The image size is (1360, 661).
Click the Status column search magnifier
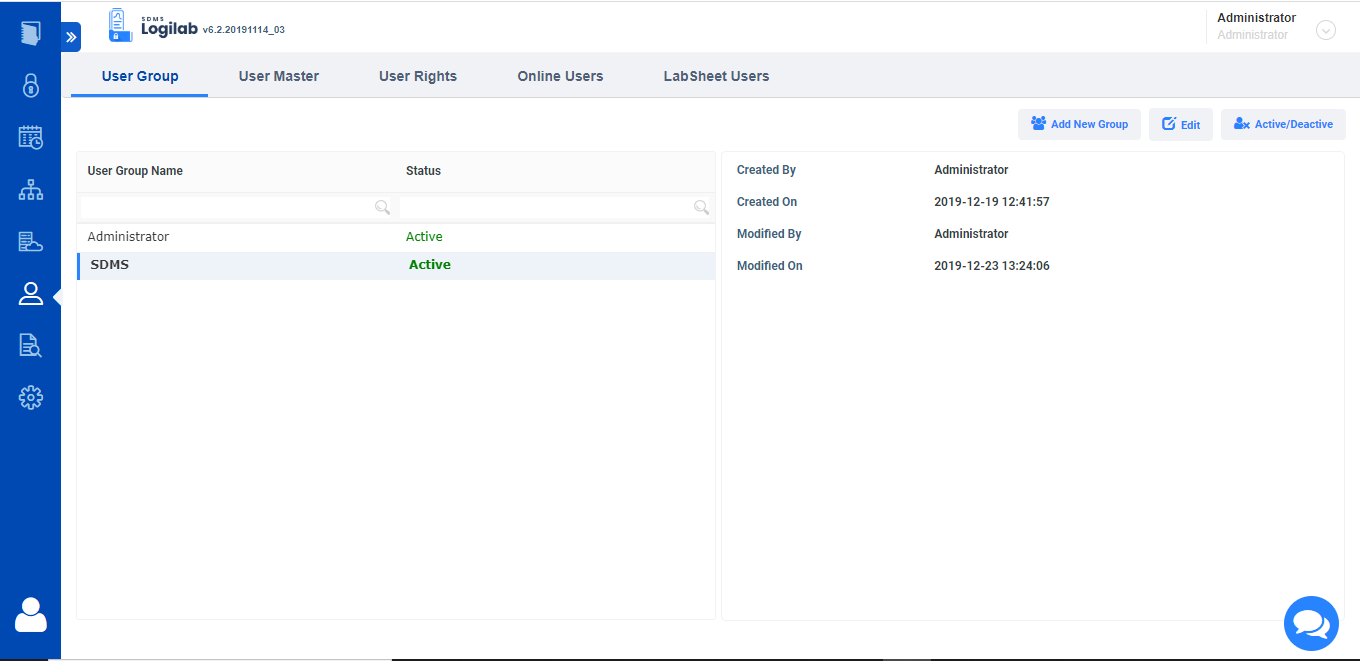701,207
